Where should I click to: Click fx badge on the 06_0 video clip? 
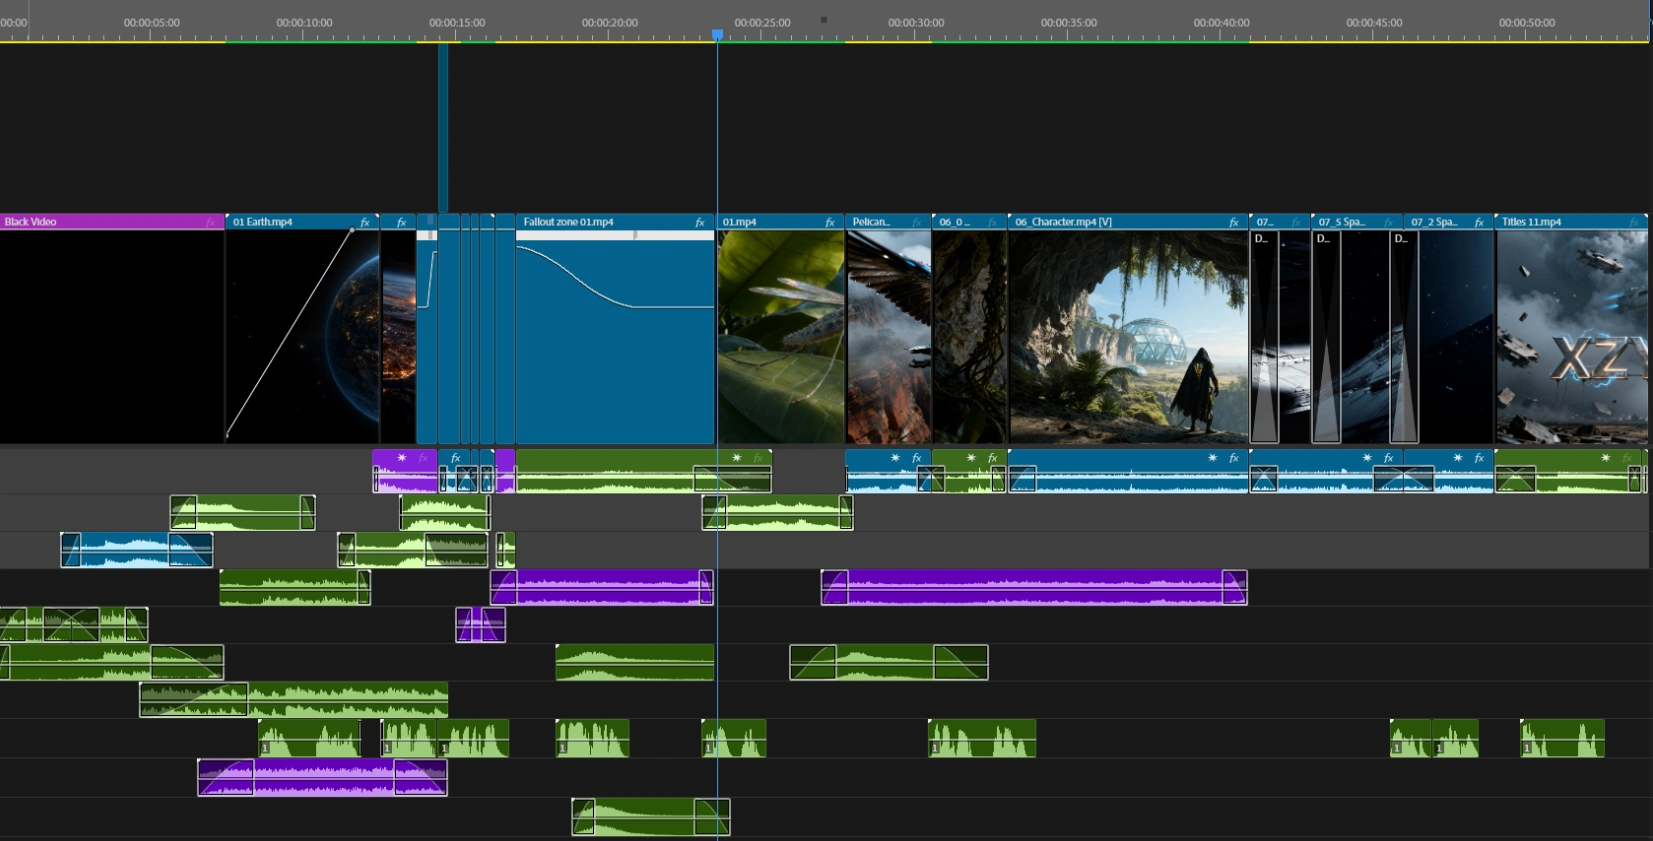pos(993,222)
